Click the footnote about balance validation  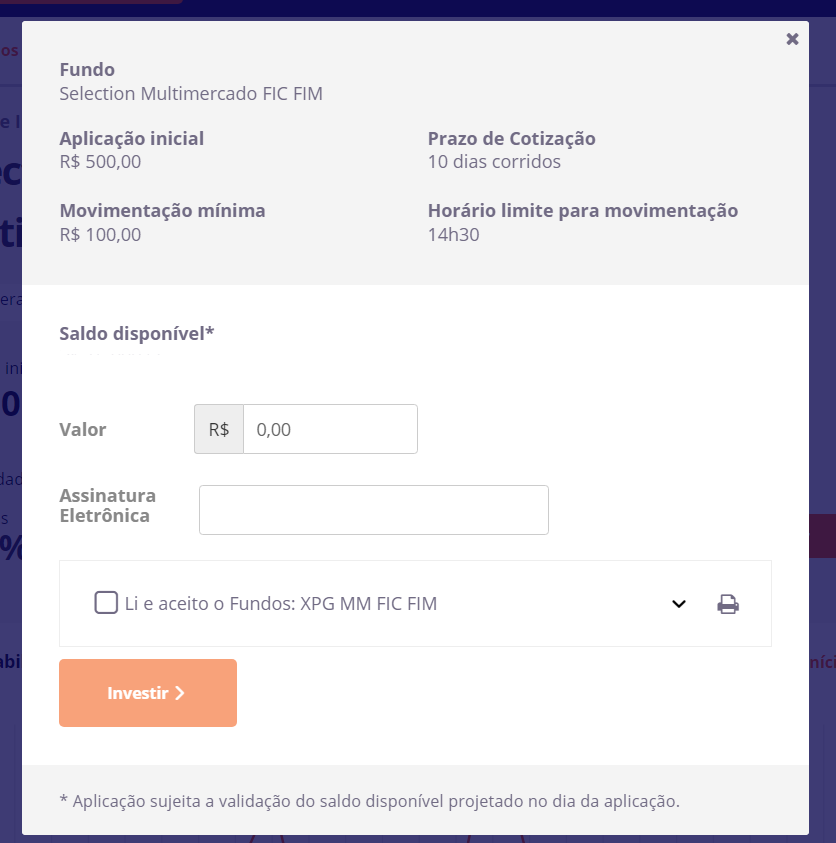[370, 801]
